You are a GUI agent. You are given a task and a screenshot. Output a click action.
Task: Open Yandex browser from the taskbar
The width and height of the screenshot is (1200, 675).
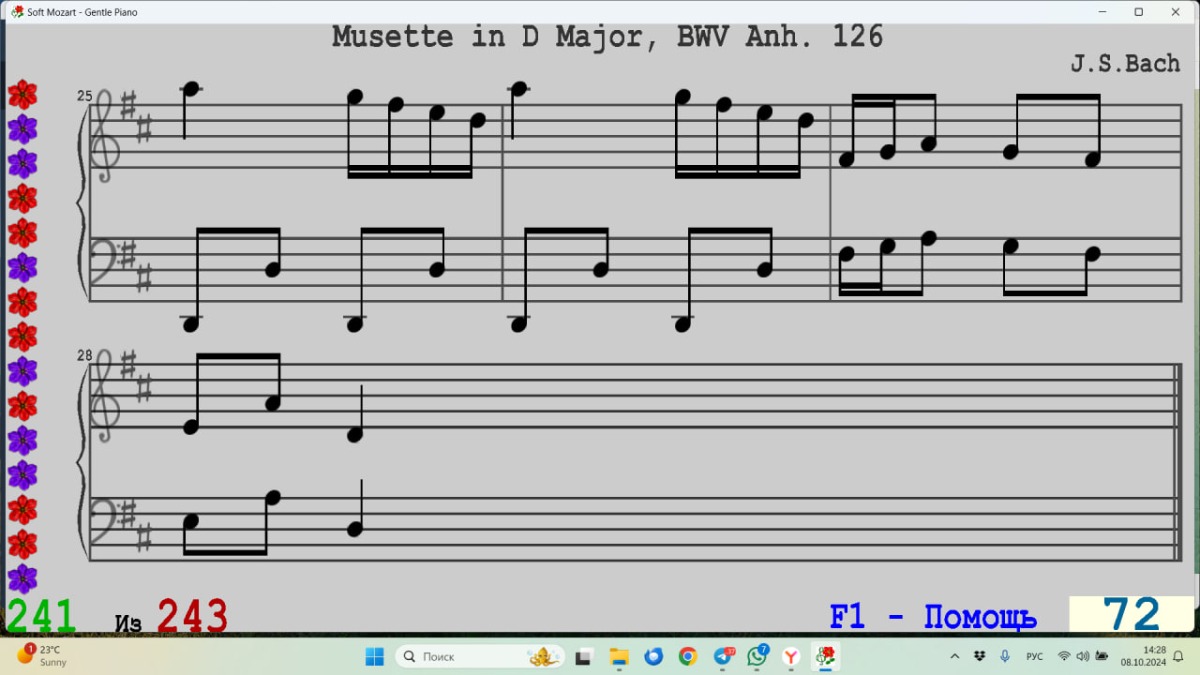(791, 657)
